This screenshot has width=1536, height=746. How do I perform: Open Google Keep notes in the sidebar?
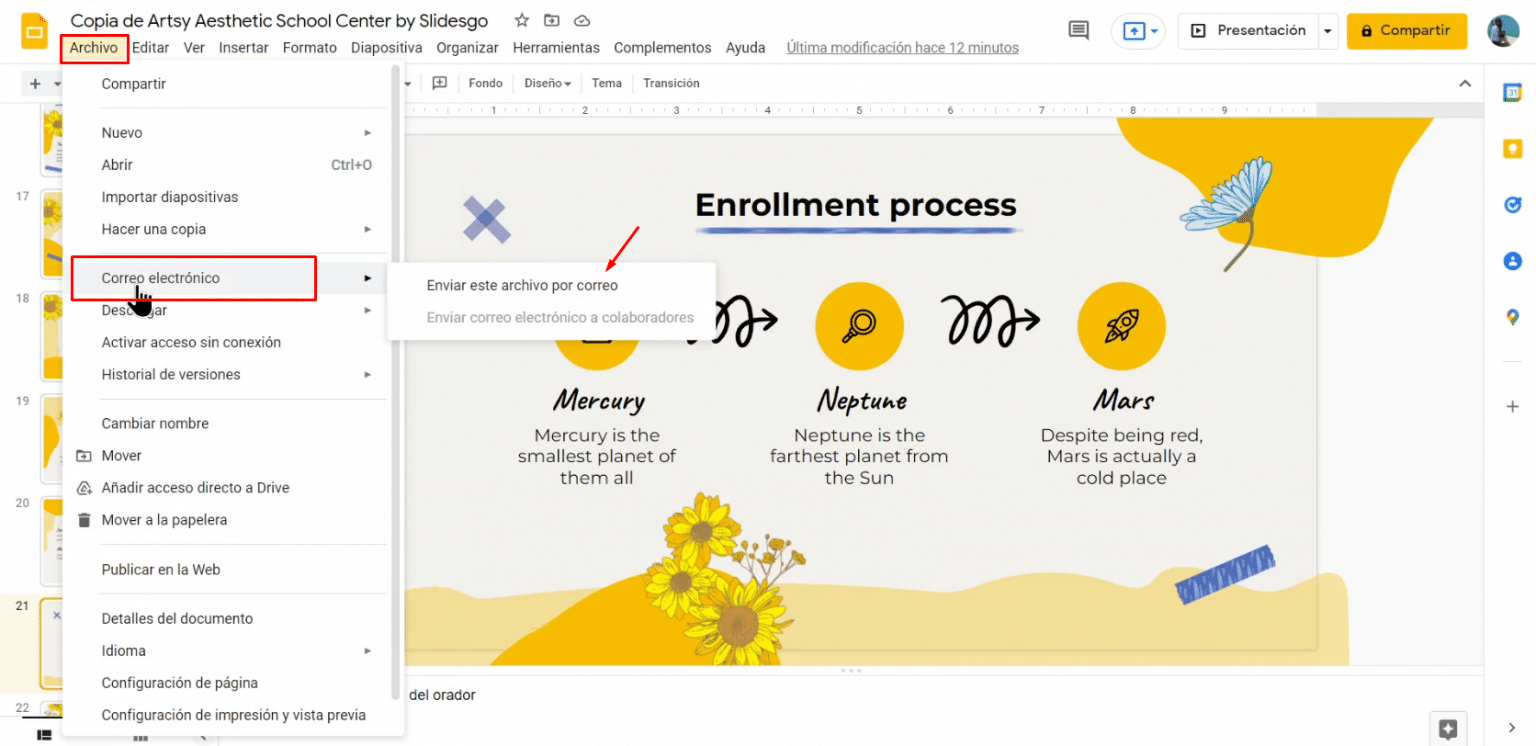[x=1512, y=148]
